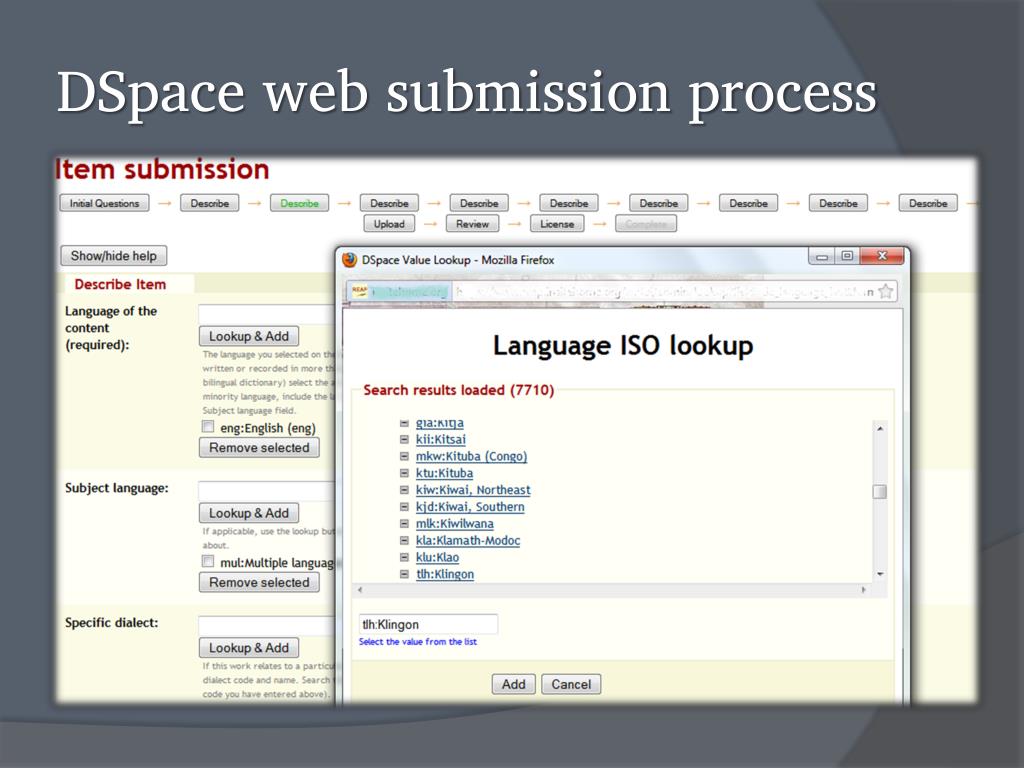
Task: Focus the Subject language input field
Action: click(x=268, y=490)
